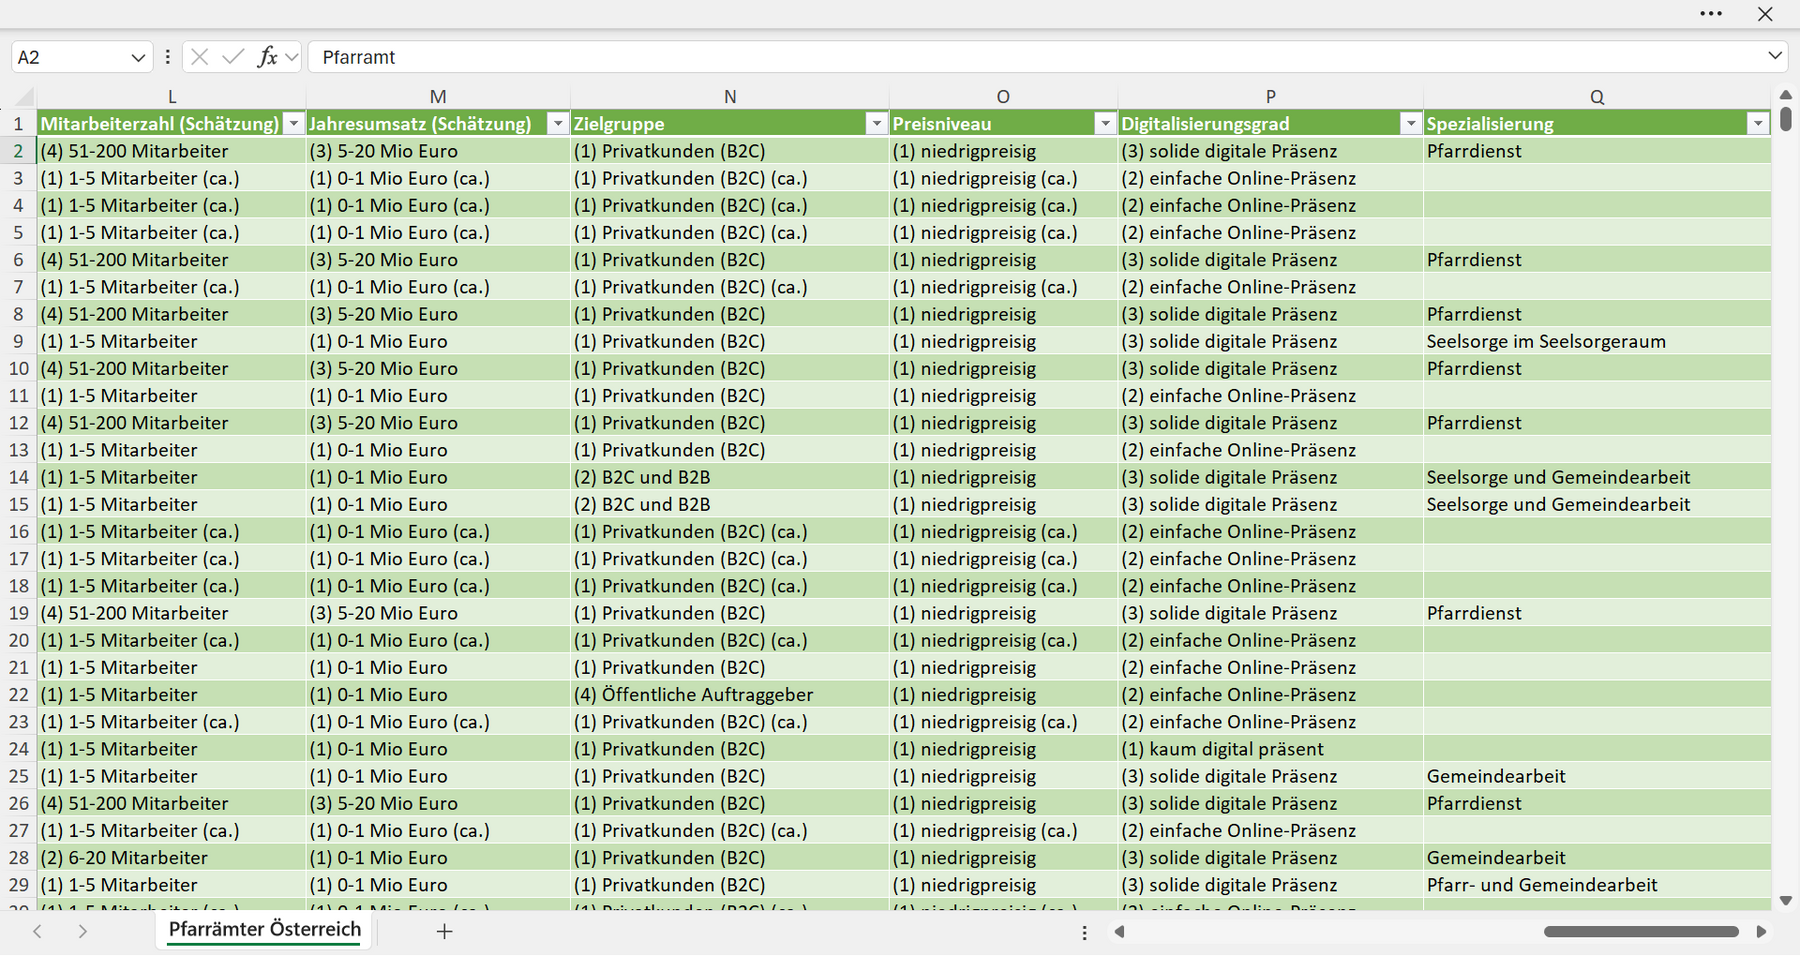Select column P header

coord(1271,97)
